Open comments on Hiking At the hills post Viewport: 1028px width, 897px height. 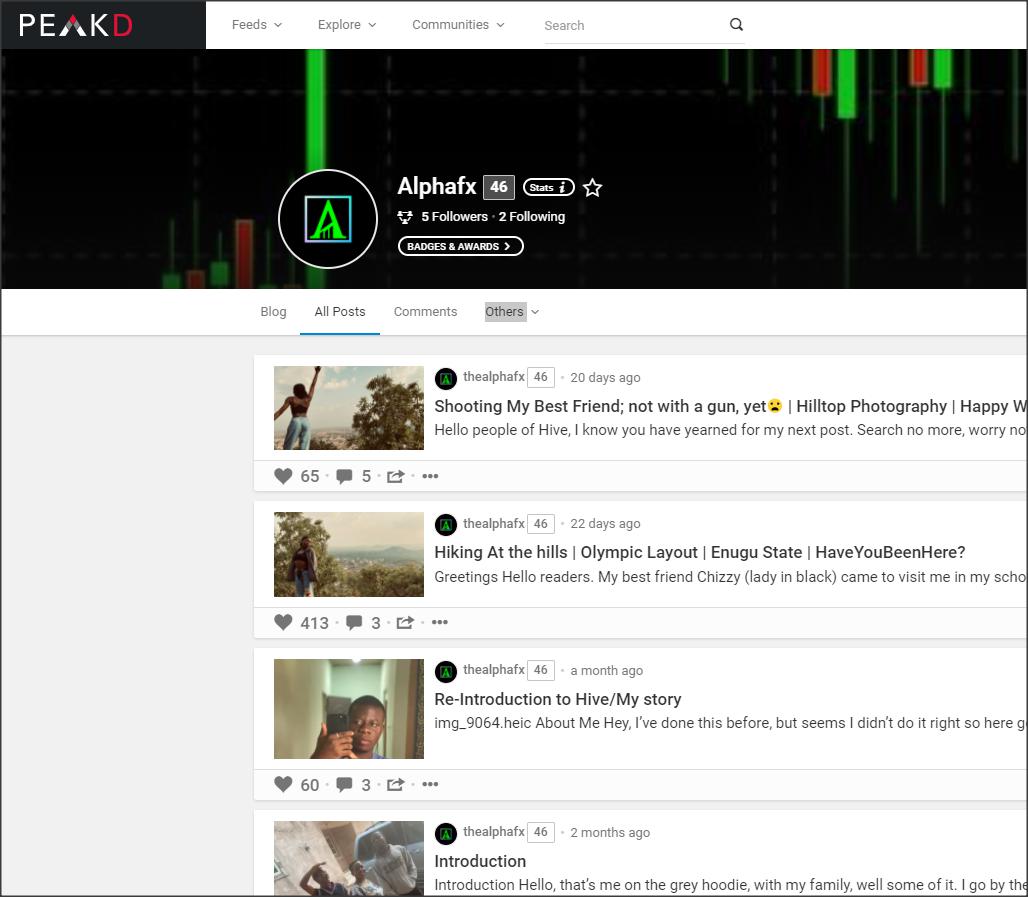point(354,622)
